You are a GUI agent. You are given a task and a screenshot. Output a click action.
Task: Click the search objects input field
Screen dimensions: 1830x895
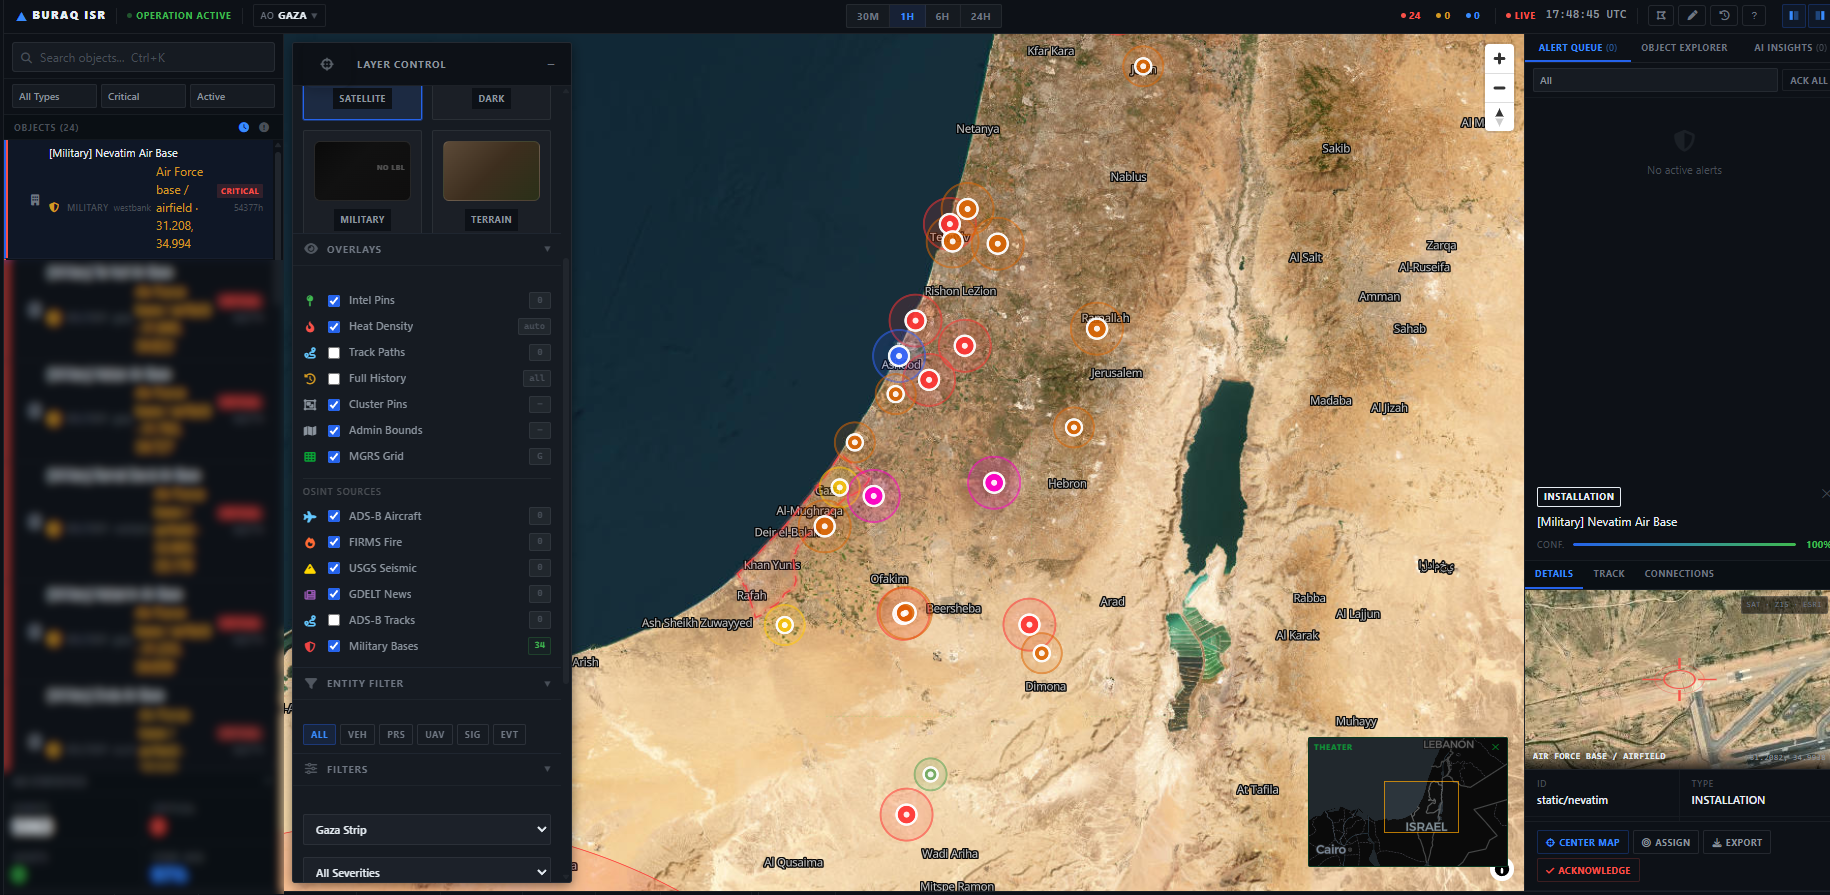(x=143, y=58)
